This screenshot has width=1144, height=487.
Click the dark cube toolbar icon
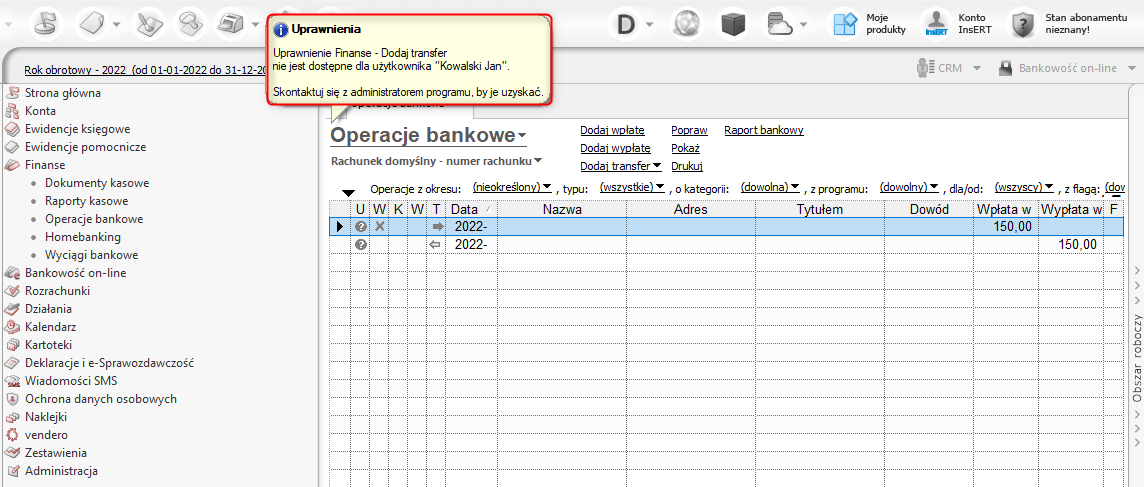point(733,25)
